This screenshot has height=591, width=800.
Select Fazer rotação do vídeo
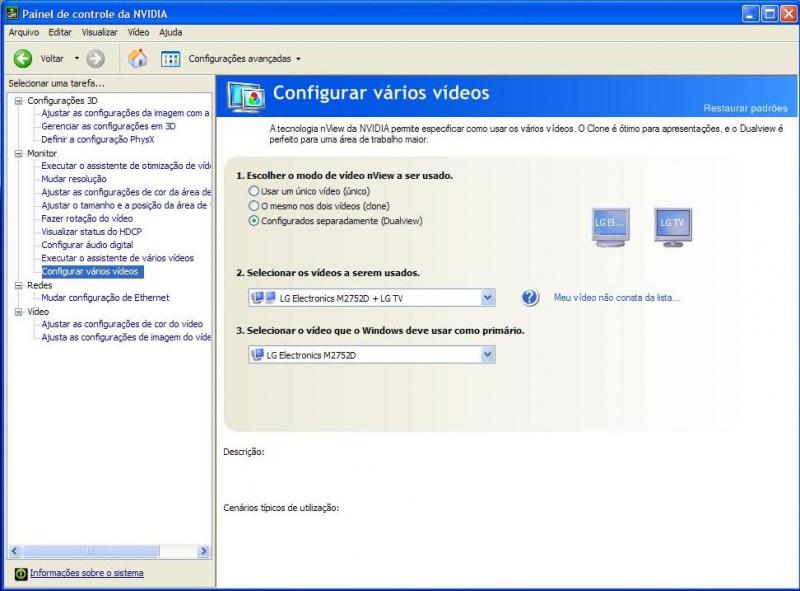87,218
